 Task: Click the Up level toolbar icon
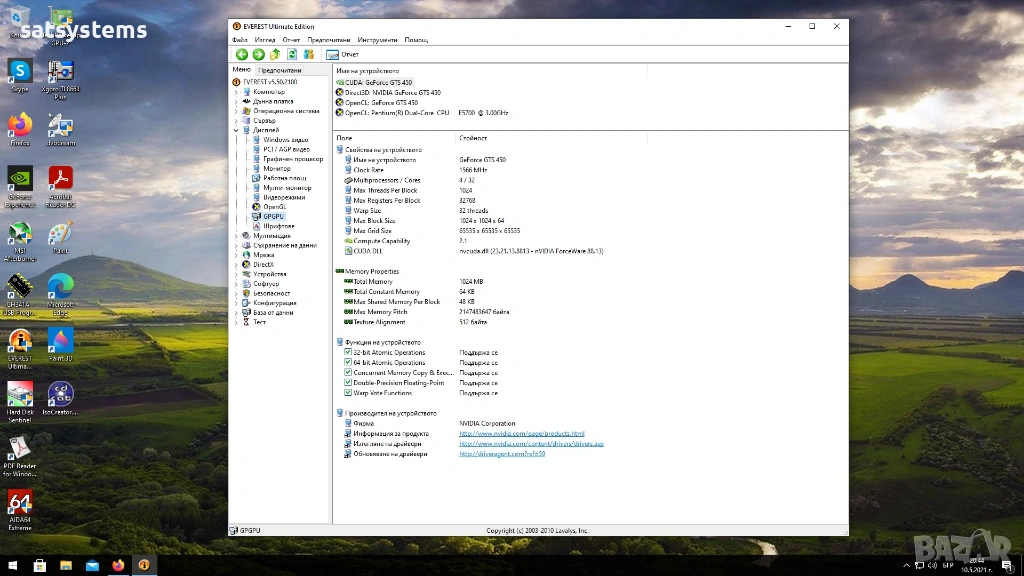coord(275,54)
